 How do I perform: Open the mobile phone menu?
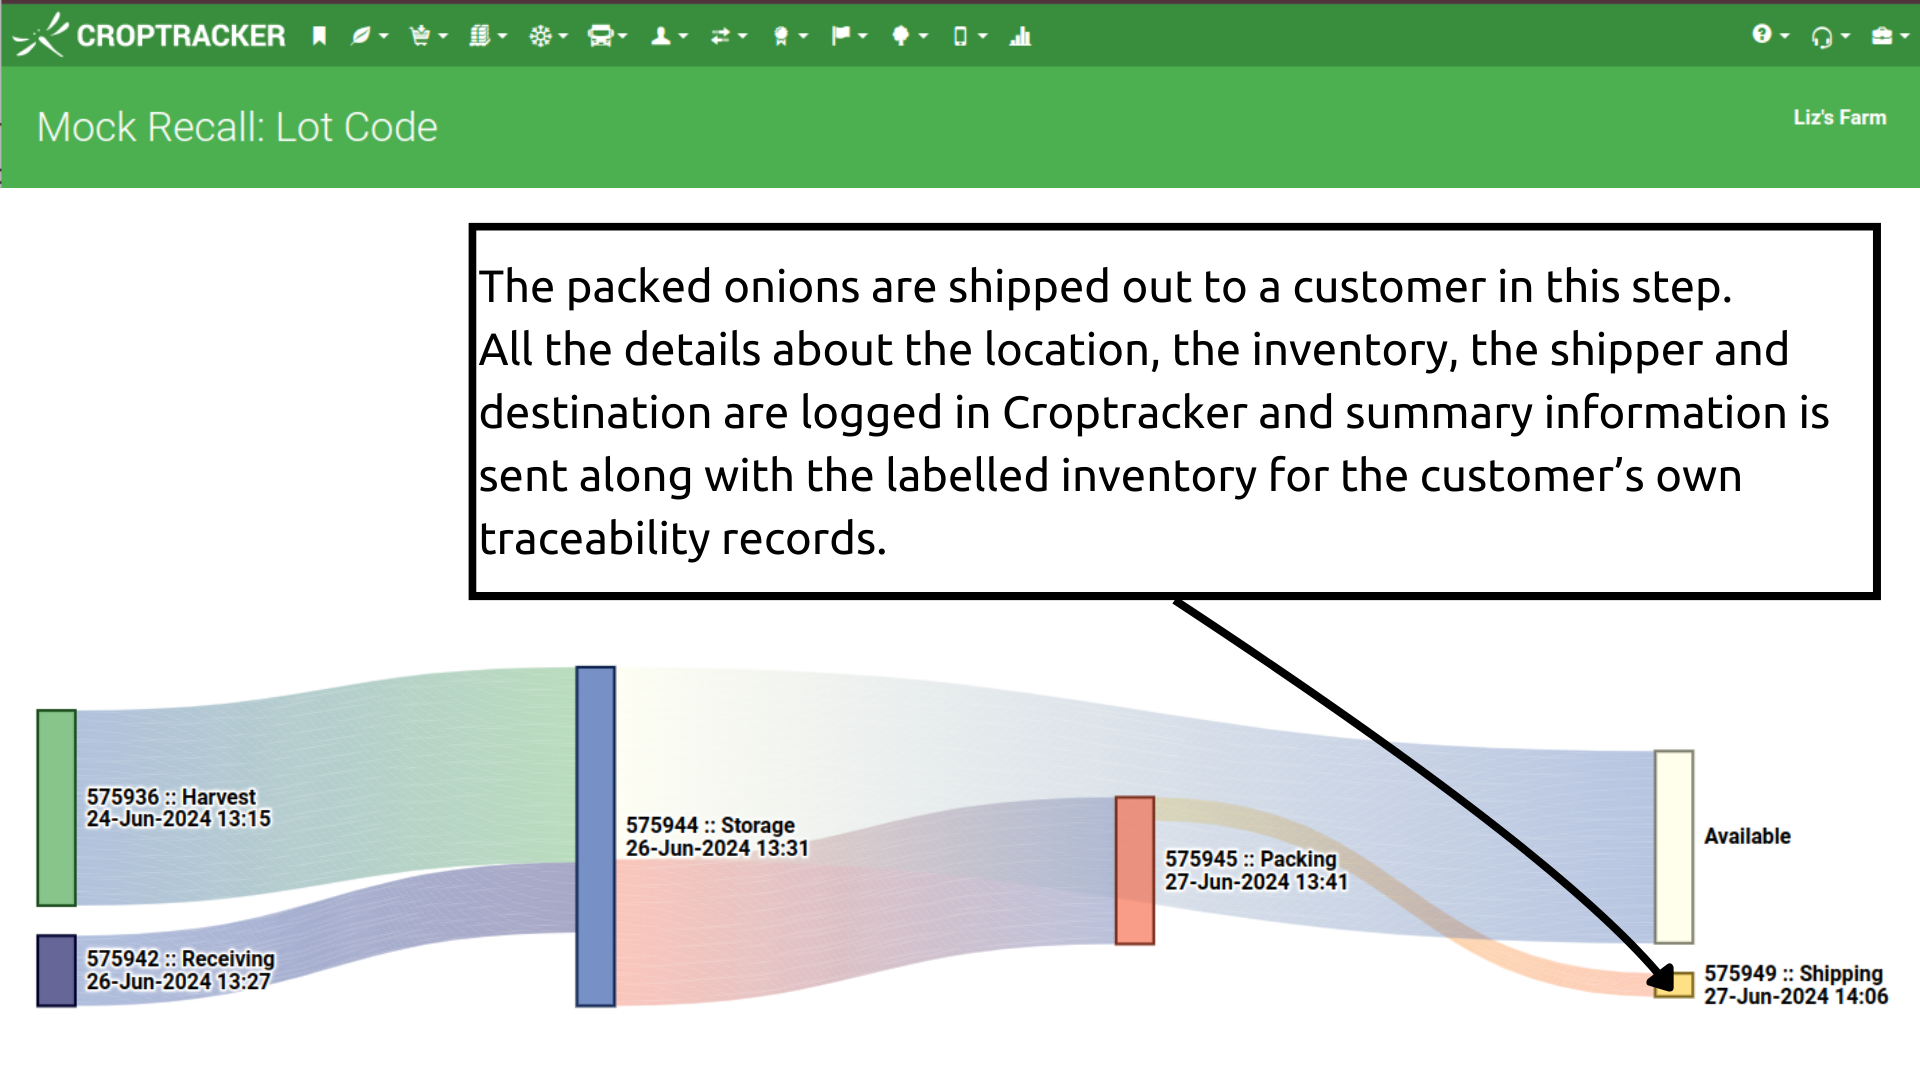[x=969, y=36]
